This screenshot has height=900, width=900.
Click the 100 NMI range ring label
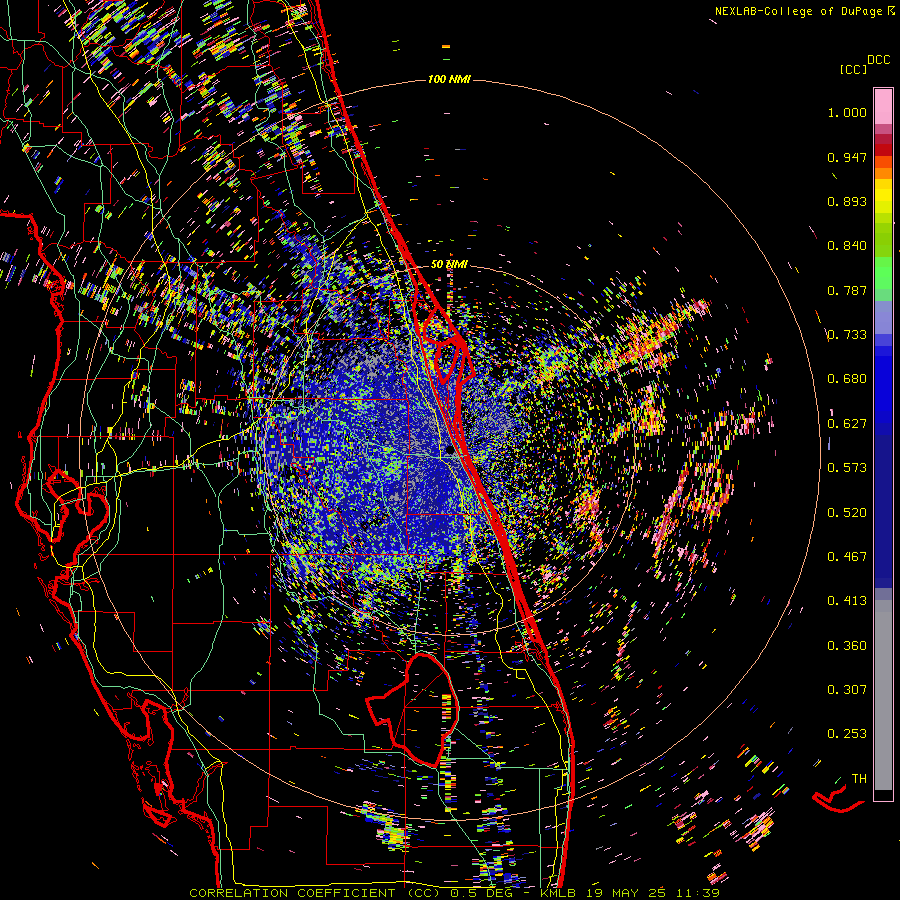pyautogui.click(x=449, y=79)
